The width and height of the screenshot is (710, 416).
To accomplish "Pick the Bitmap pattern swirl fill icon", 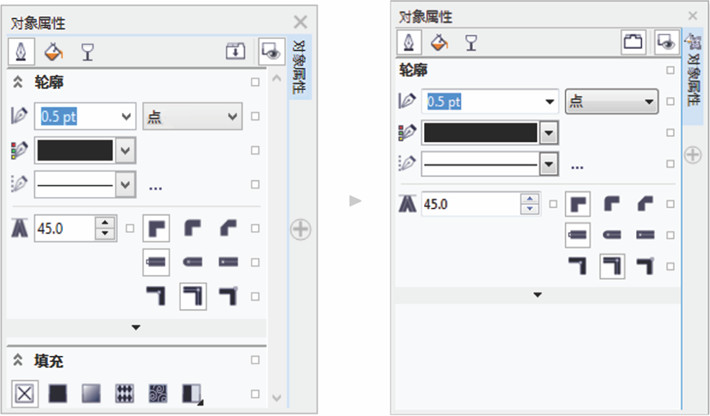I will [x=158, y=393].
